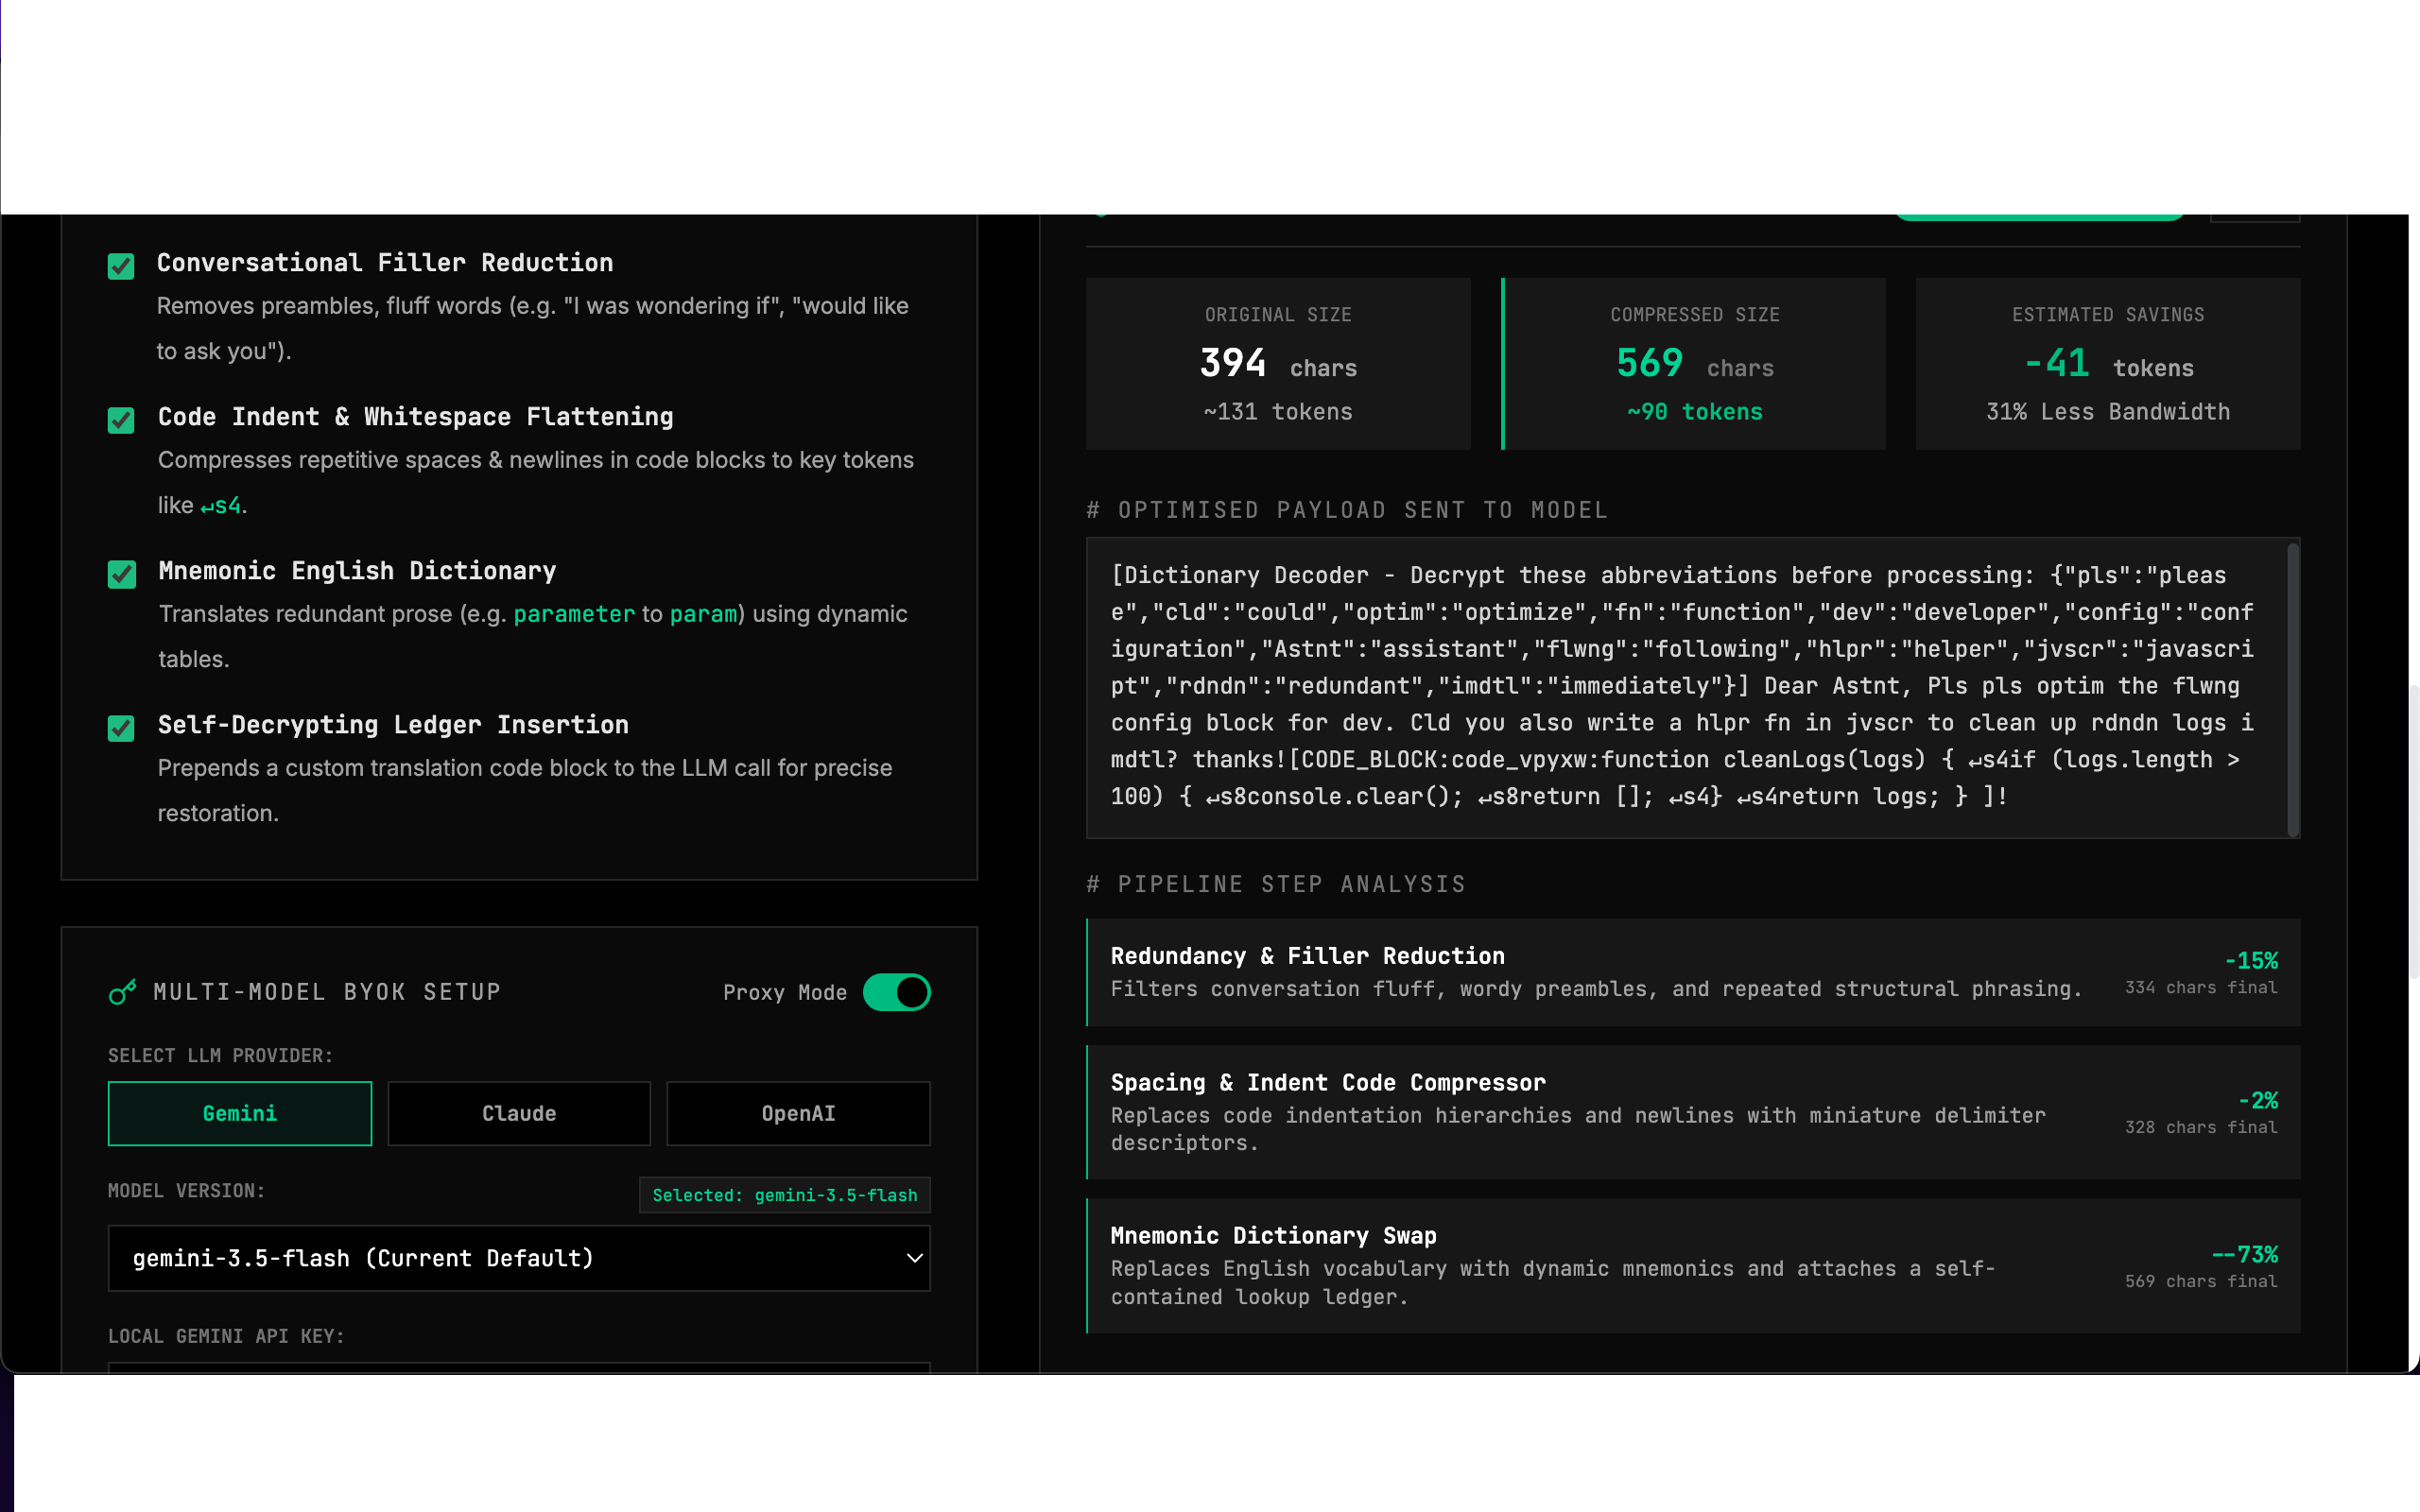Switch provider to Claude
Viewport: 2420px width, 1512px height.
click(519, 1113)
